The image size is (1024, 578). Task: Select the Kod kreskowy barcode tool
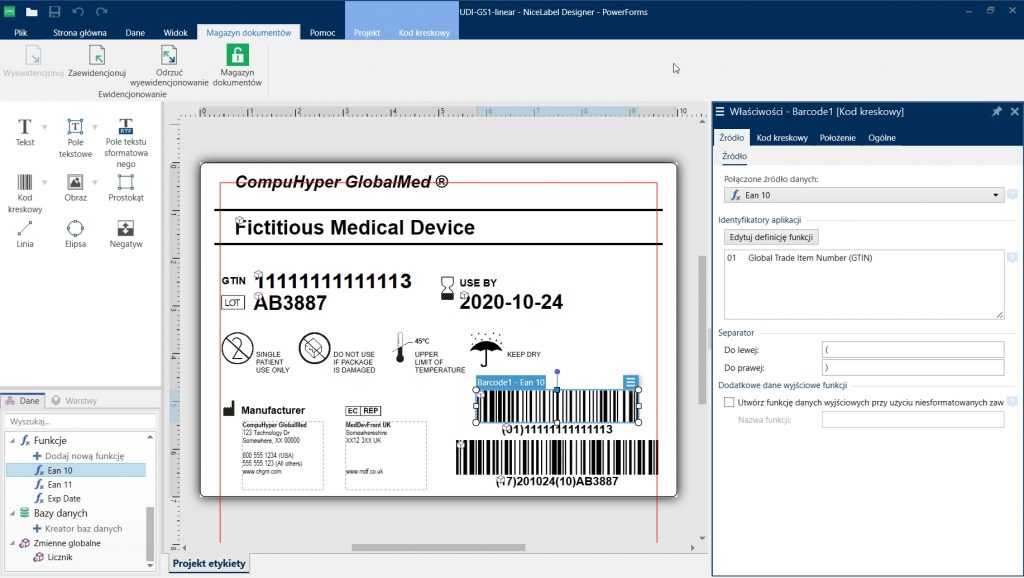pos(25,193)
